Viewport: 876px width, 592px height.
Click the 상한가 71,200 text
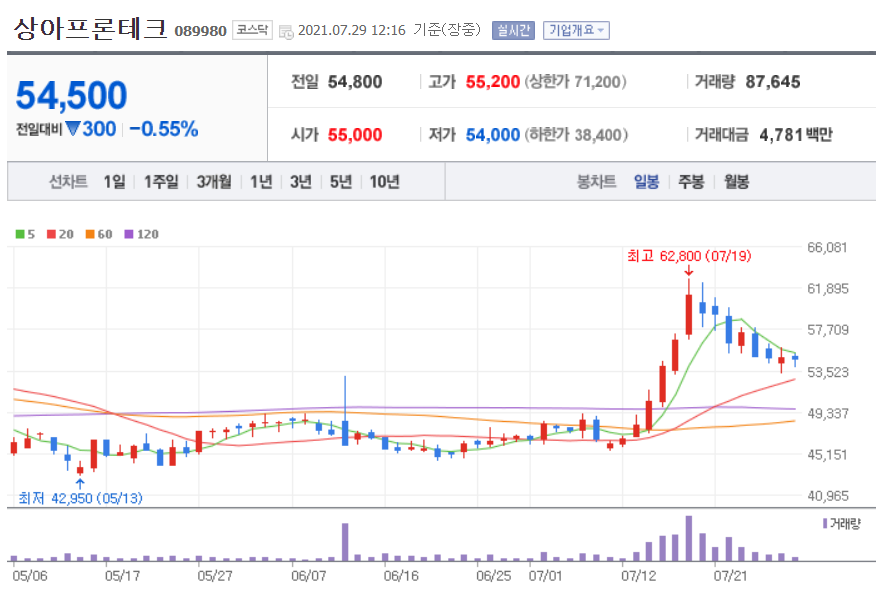pyautogui.click(x=575, y=82)
